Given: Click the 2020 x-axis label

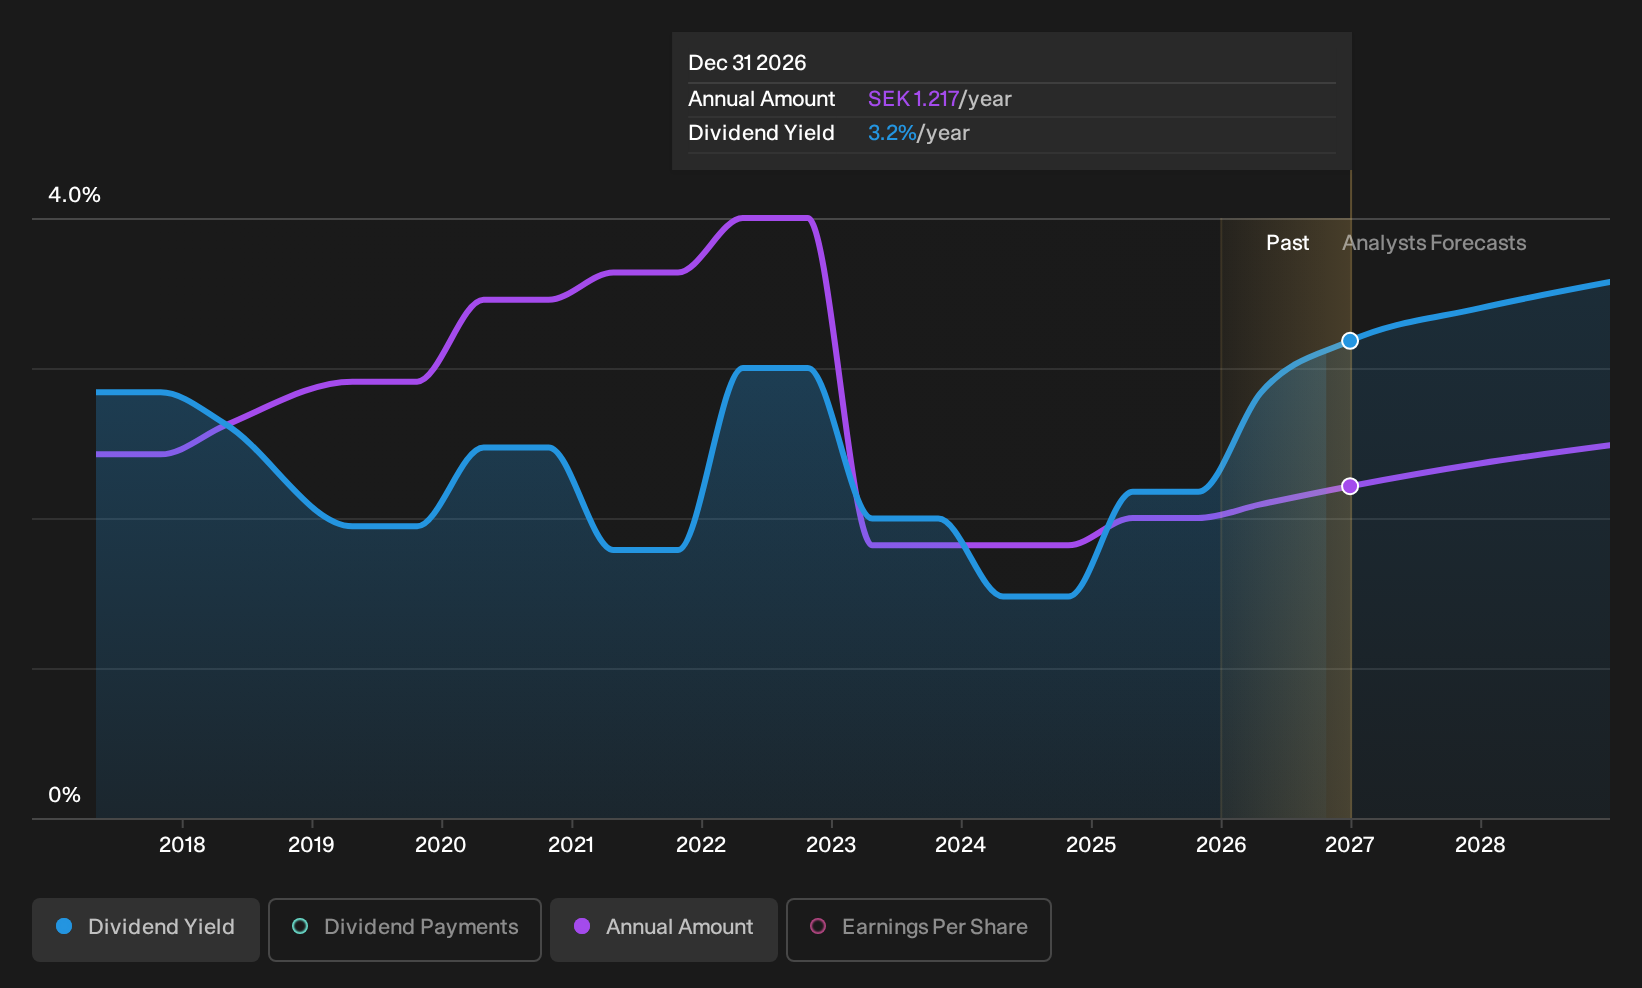Looking at the screenshot, I should pos(441,845).
